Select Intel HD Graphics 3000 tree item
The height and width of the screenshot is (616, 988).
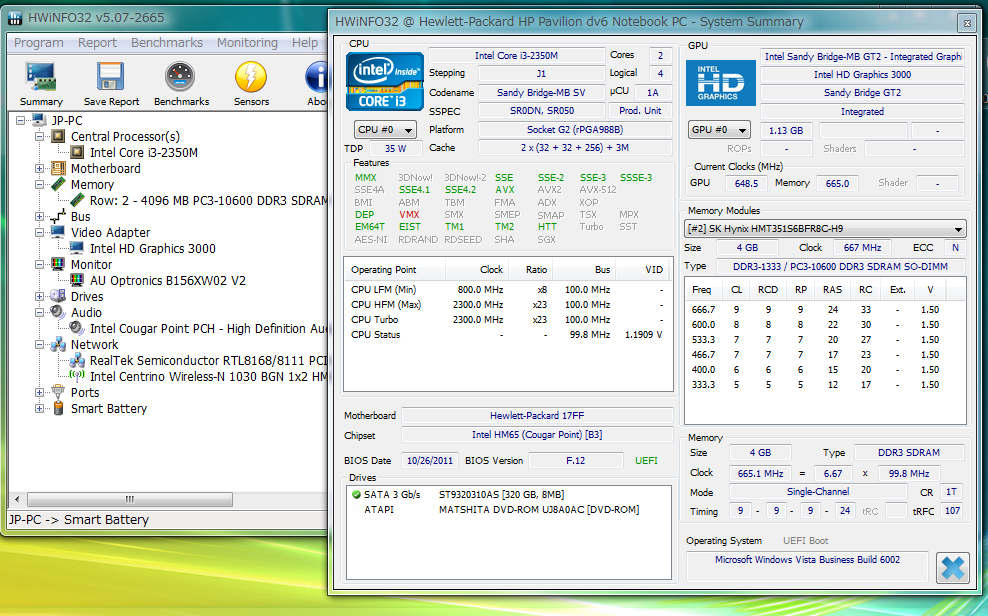point(152,249)
